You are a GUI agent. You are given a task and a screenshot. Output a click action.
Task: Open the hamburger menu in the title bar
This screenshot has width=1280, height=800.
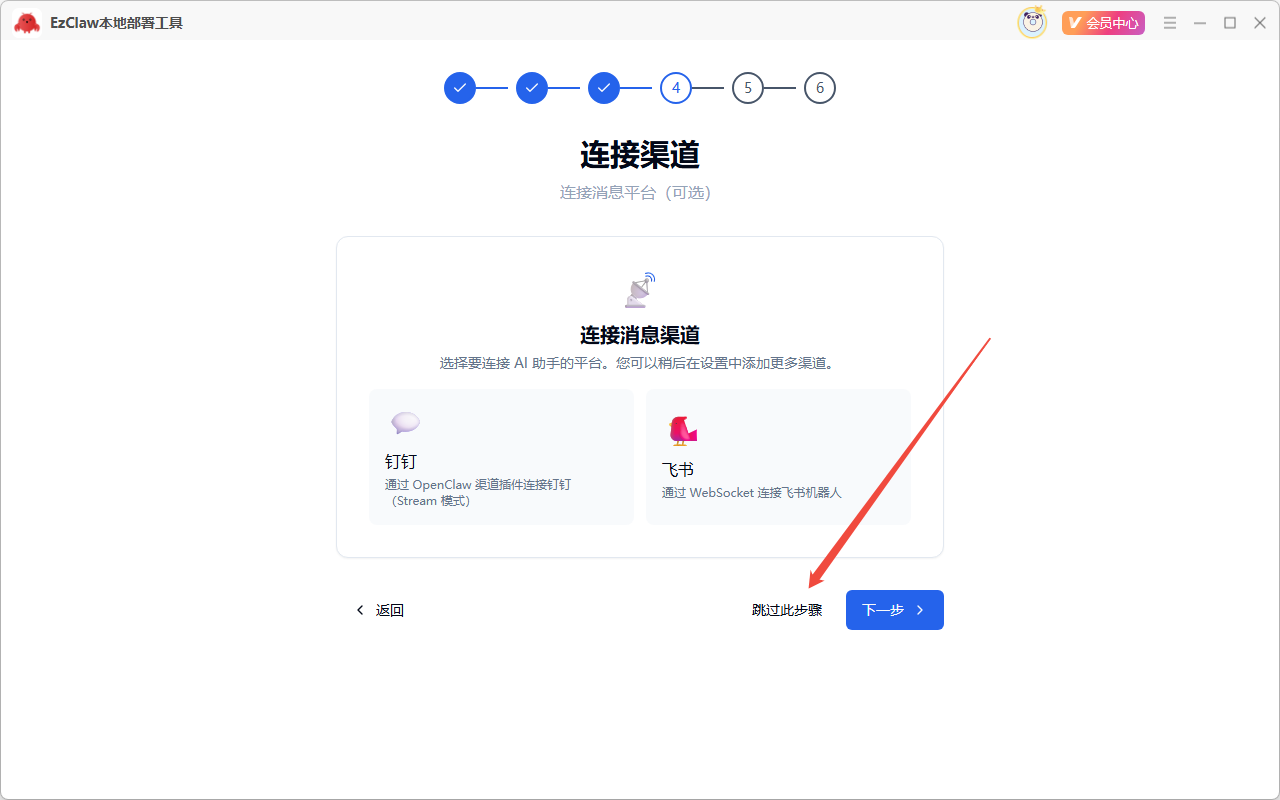[x=1169, y=22]
